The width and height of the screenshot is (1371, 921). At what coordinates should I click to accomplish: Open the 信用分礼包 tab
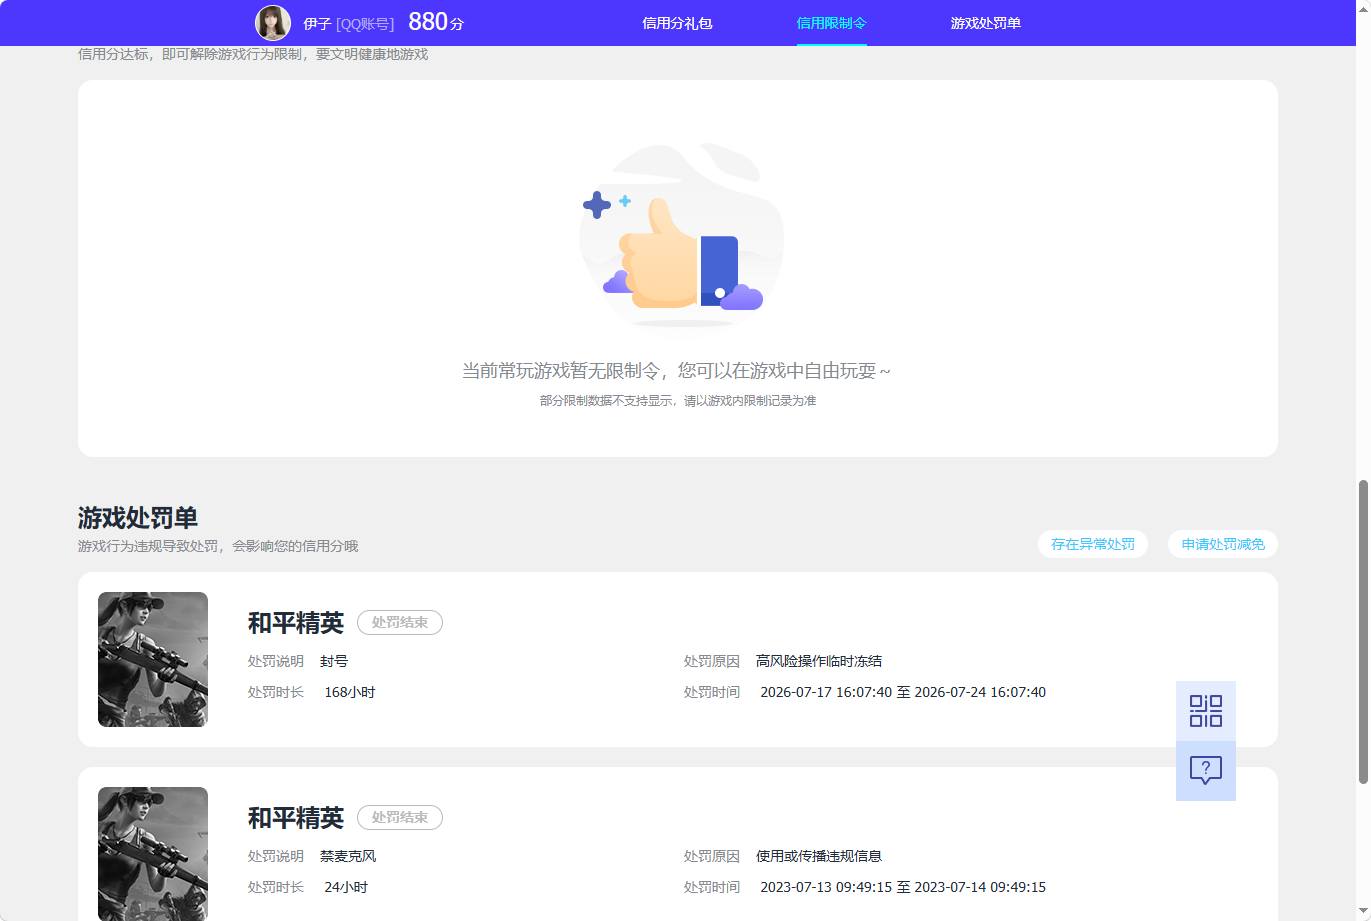tap(677, 23)
